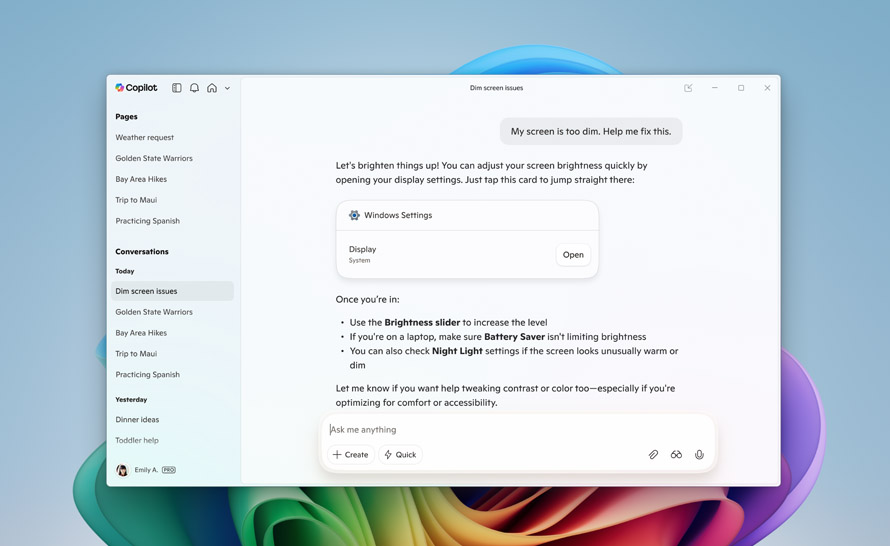Click the home icon in header

coord(212,88)
